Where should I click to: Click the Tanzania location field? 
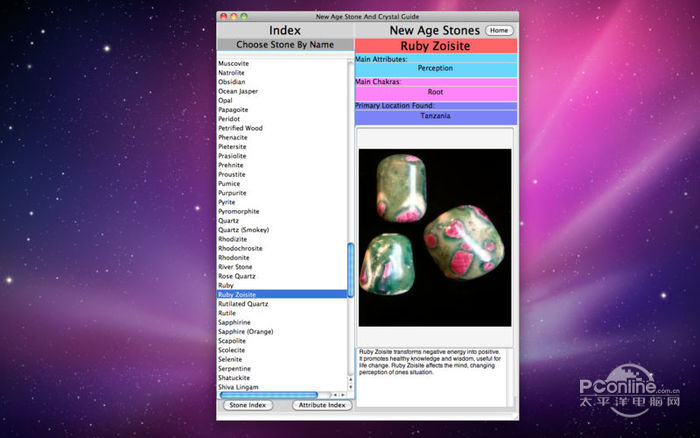436,116
